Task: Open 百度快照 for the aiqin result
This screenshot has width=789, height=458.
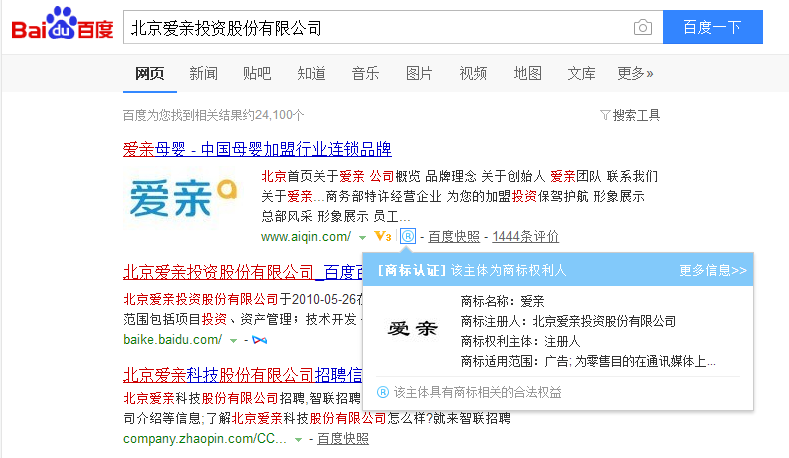Action: [x=454, y=237]
